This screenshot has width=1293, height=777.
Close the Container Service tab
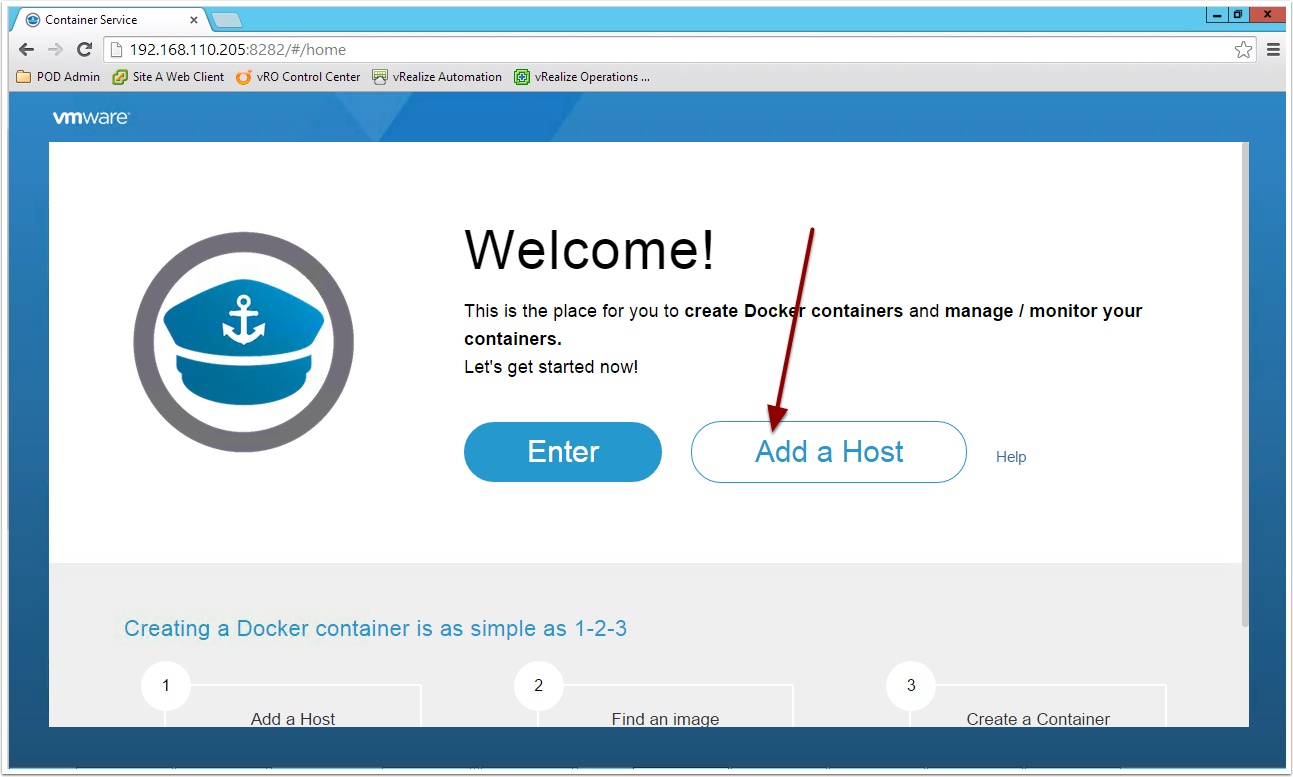[194, 20]
